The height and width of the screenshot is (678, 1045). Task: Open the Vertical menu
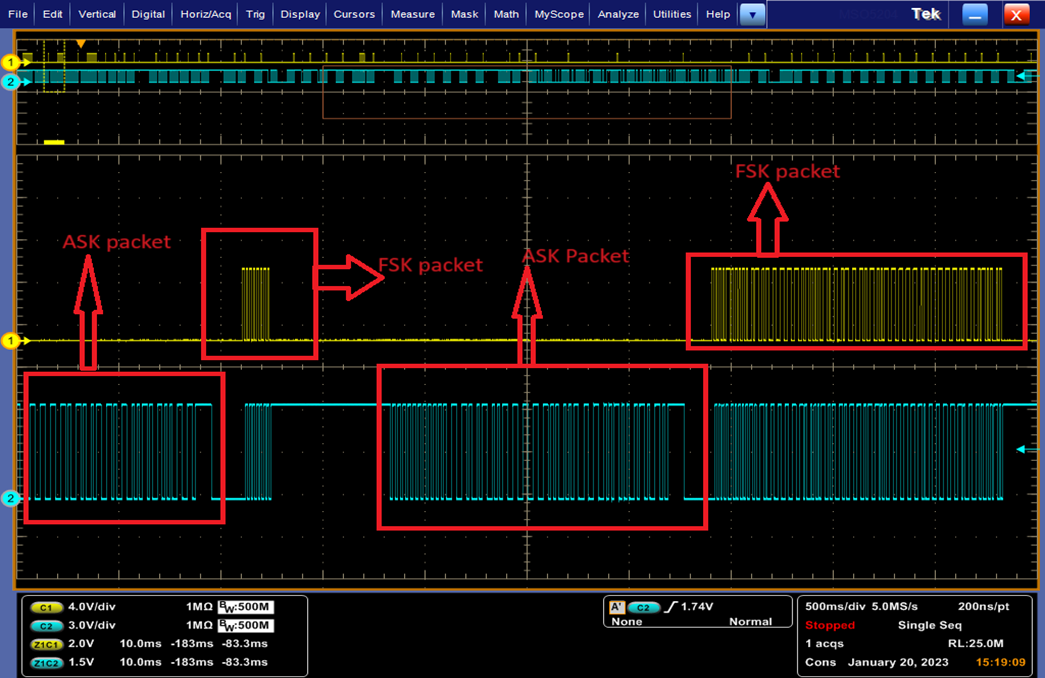(x=97, y=15)
